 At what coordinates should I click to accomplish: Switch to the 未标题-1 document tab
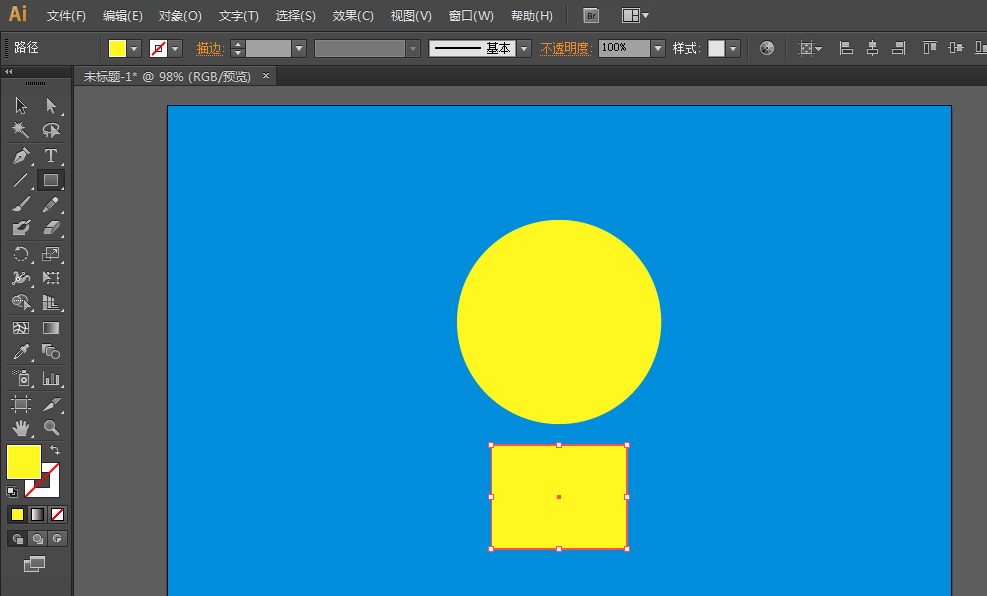(x=165, y=75)
